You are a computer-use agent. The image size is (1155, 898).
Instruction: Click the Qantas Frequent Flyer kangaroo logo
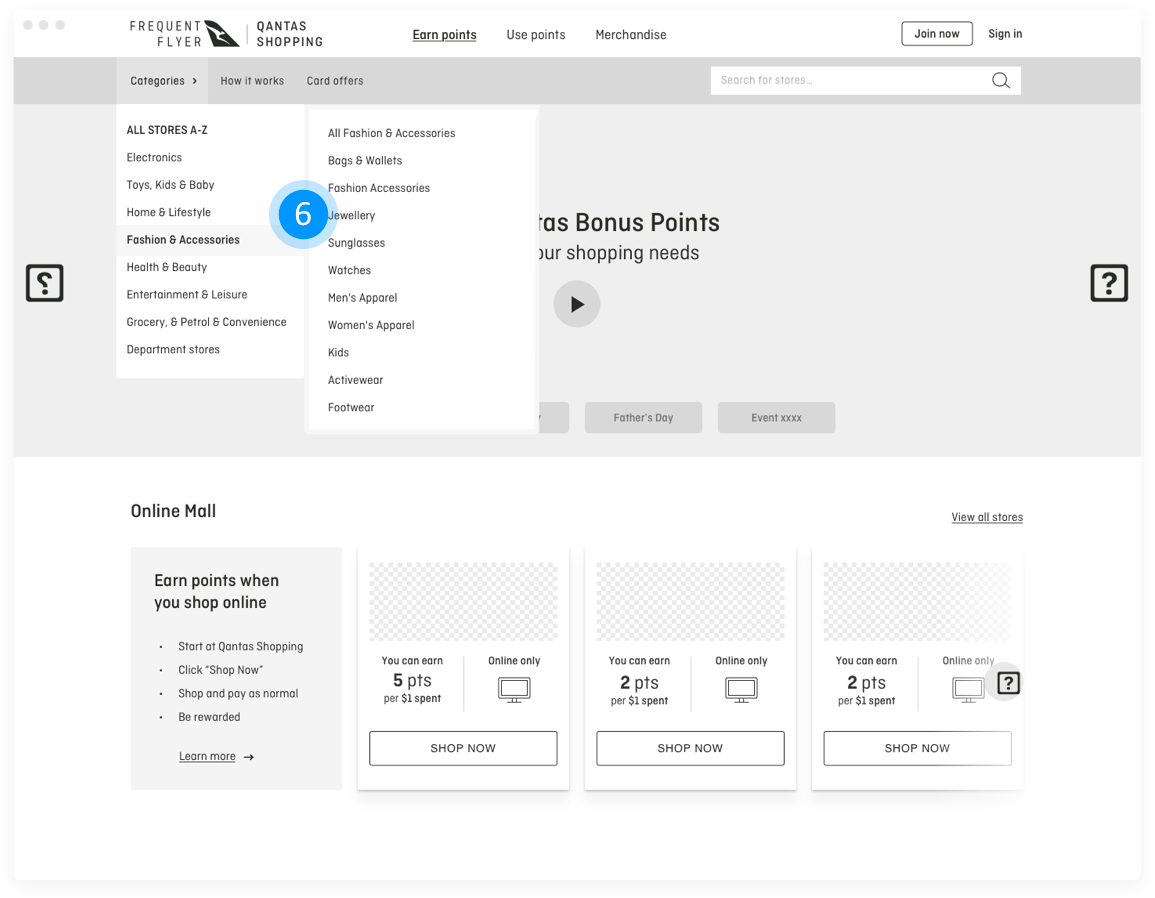(221, 34)
